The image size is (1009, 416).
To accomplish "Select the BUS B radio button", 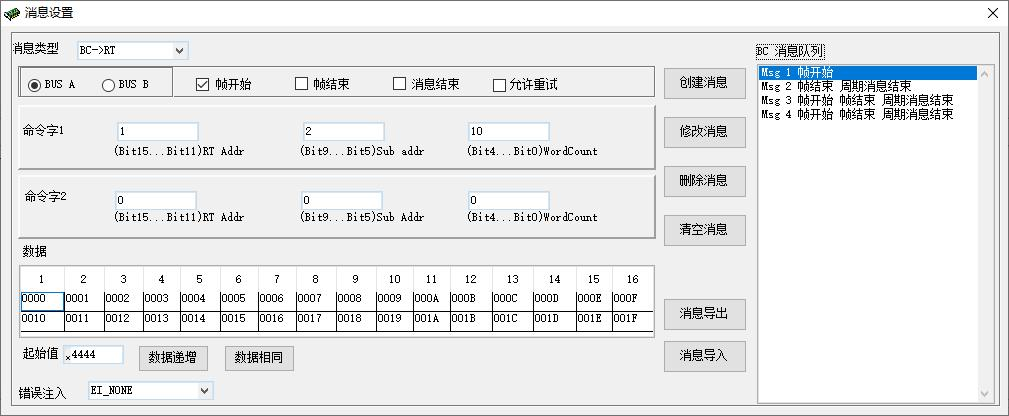I will 108,85.
